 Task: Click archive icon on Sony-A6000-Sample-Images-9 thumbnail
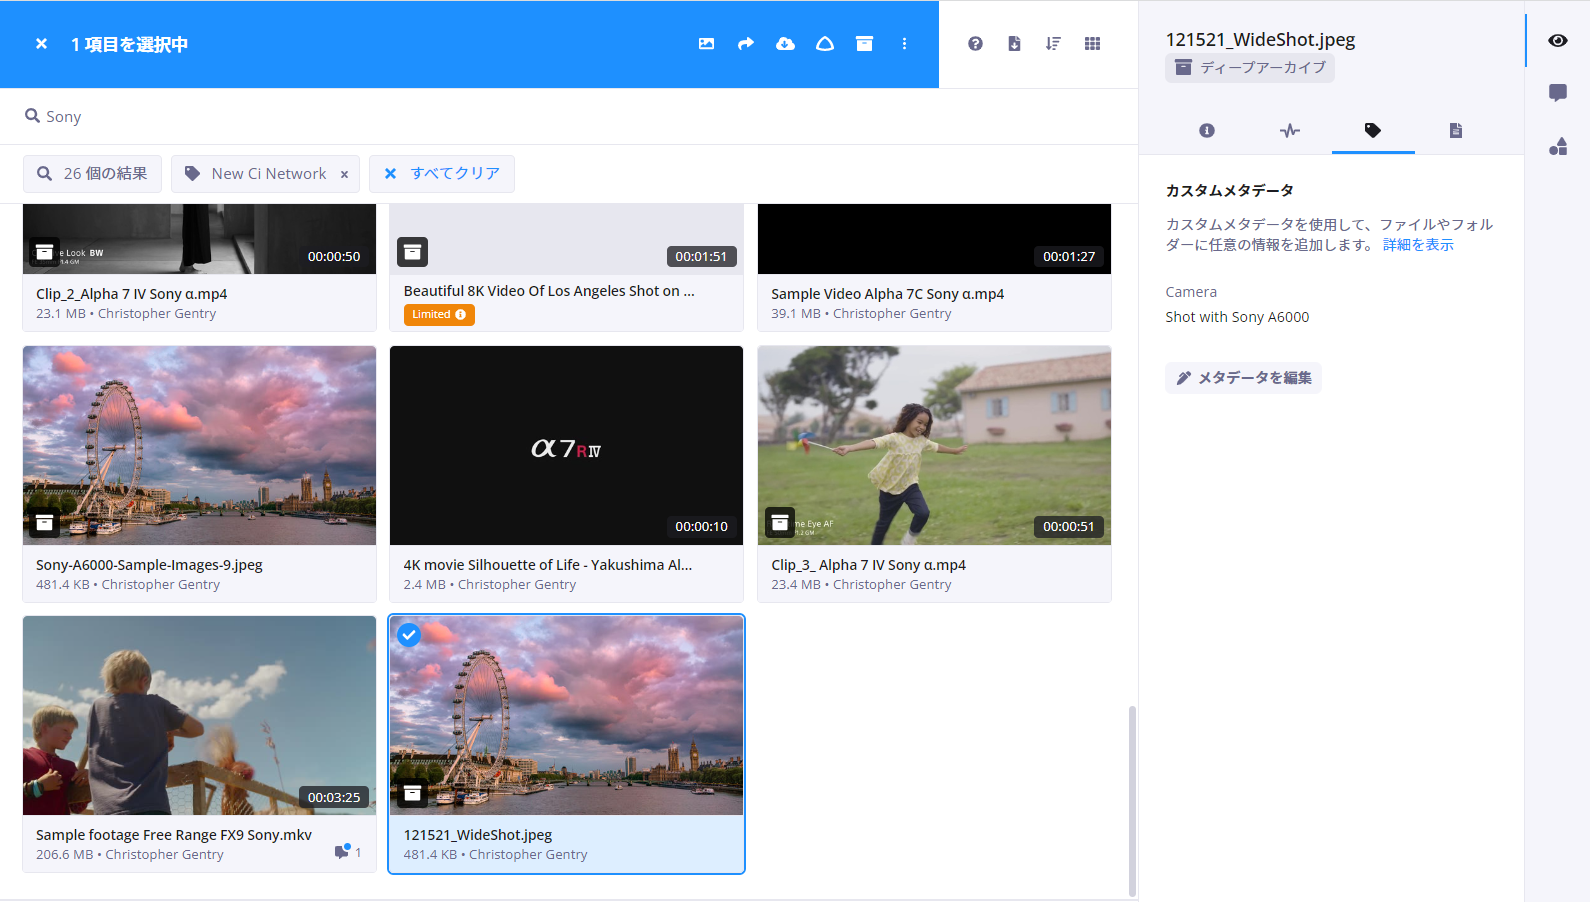(44, 523)
